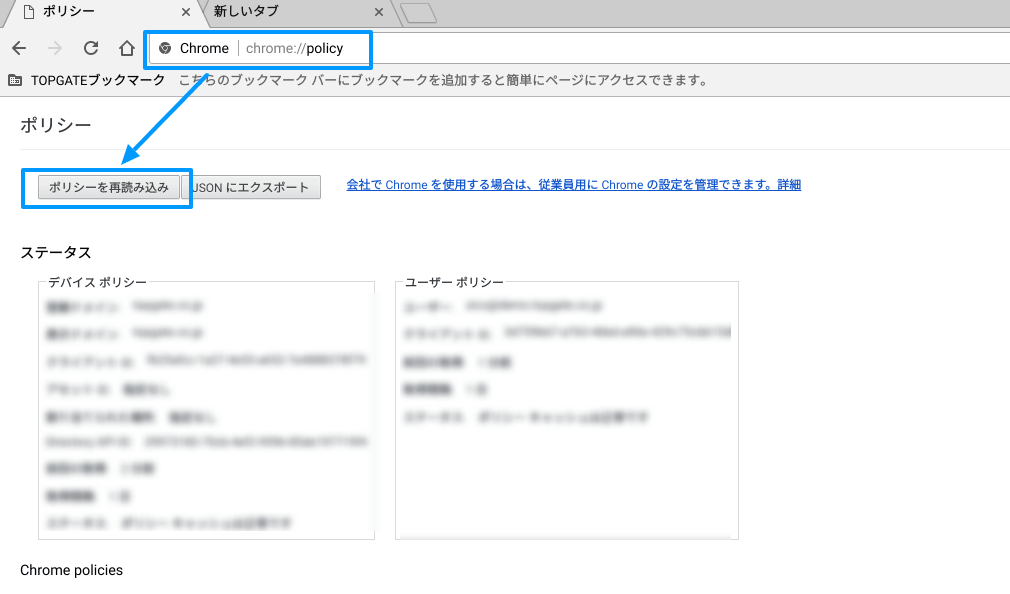
Task: Click the page icon on ポリシー tab
Action: click(x=28, y=12)
